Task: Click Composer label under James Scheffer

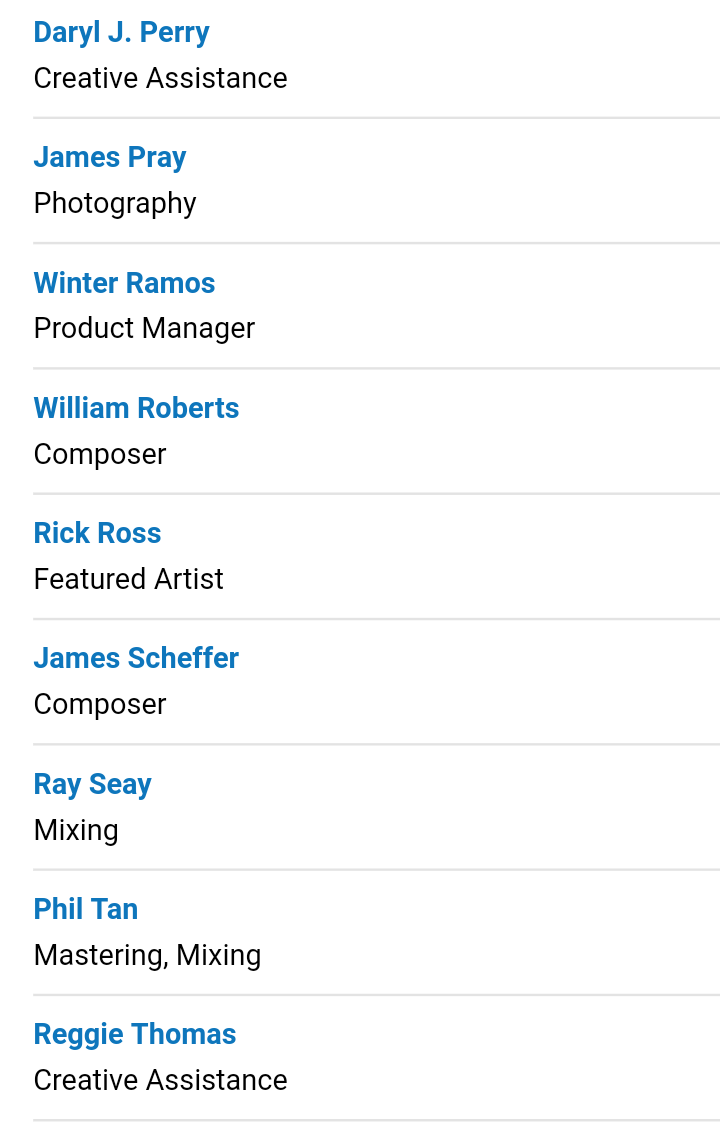Action: pos(100,704)
